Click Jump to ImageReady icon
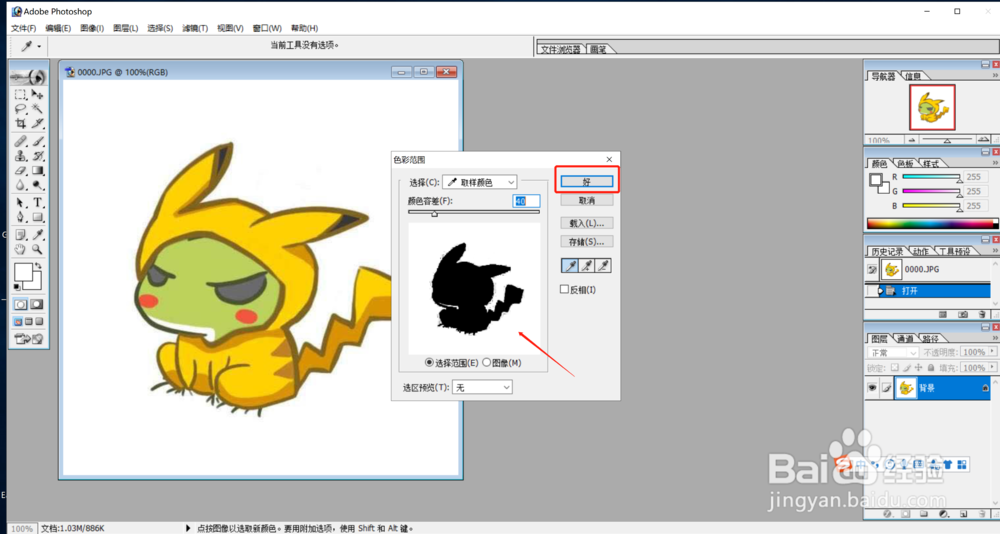 tap(29, 339)
